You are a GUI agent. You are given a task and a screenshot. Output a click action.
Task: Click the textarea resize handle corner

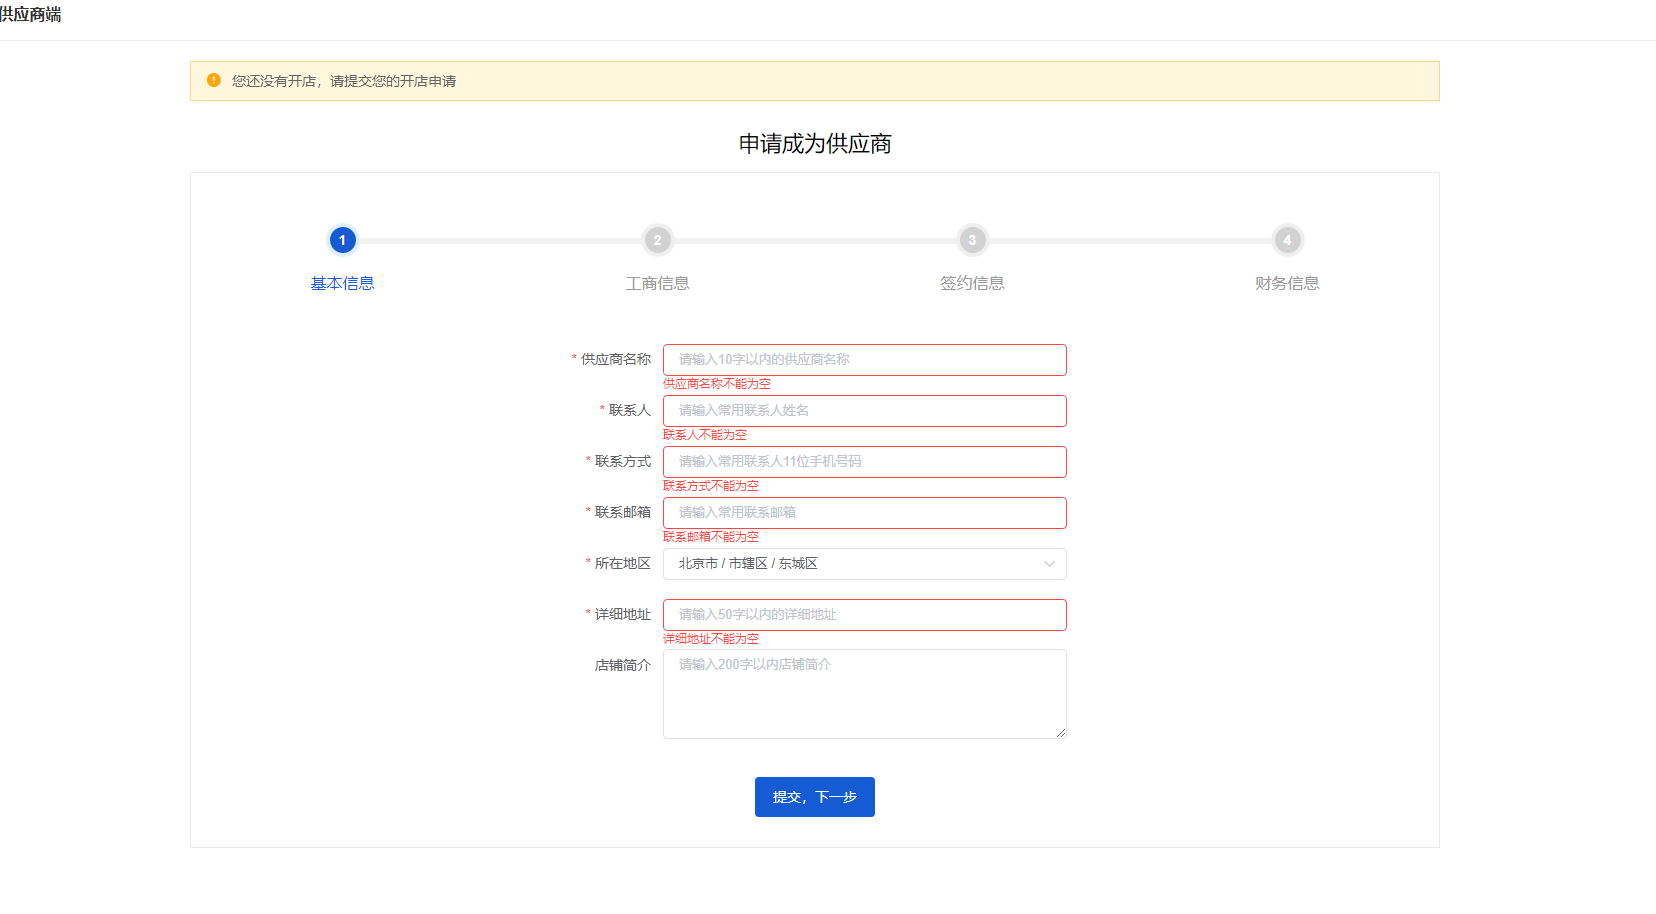point(1061,733)
